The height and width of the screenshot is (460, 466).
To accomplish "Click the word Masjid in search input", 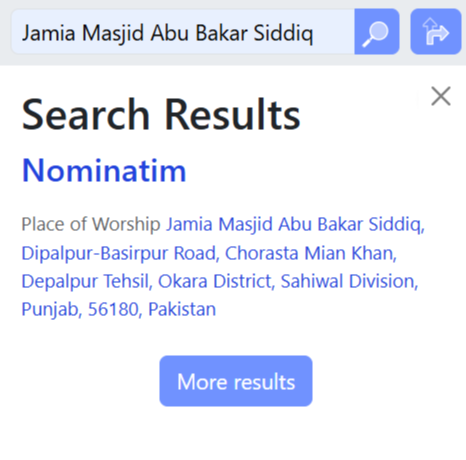I will pyautogui.click(x=113, y=33).
